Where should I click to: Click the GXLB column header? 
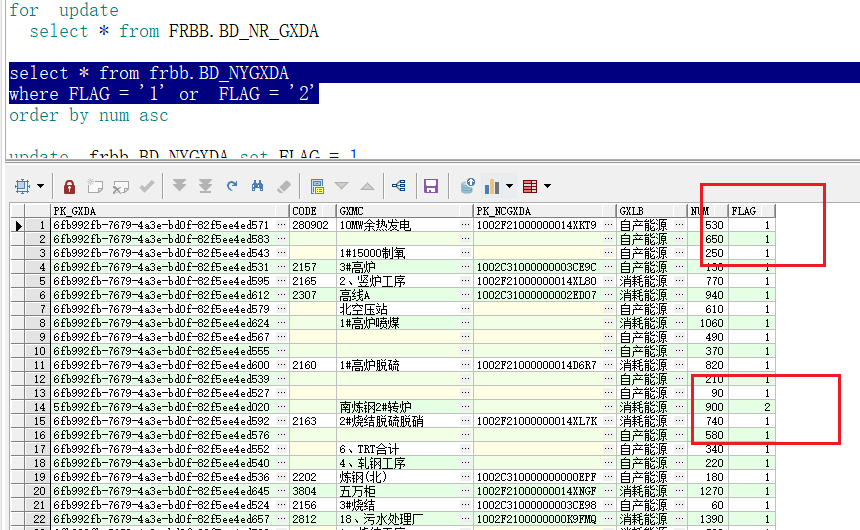pos(651,211)
